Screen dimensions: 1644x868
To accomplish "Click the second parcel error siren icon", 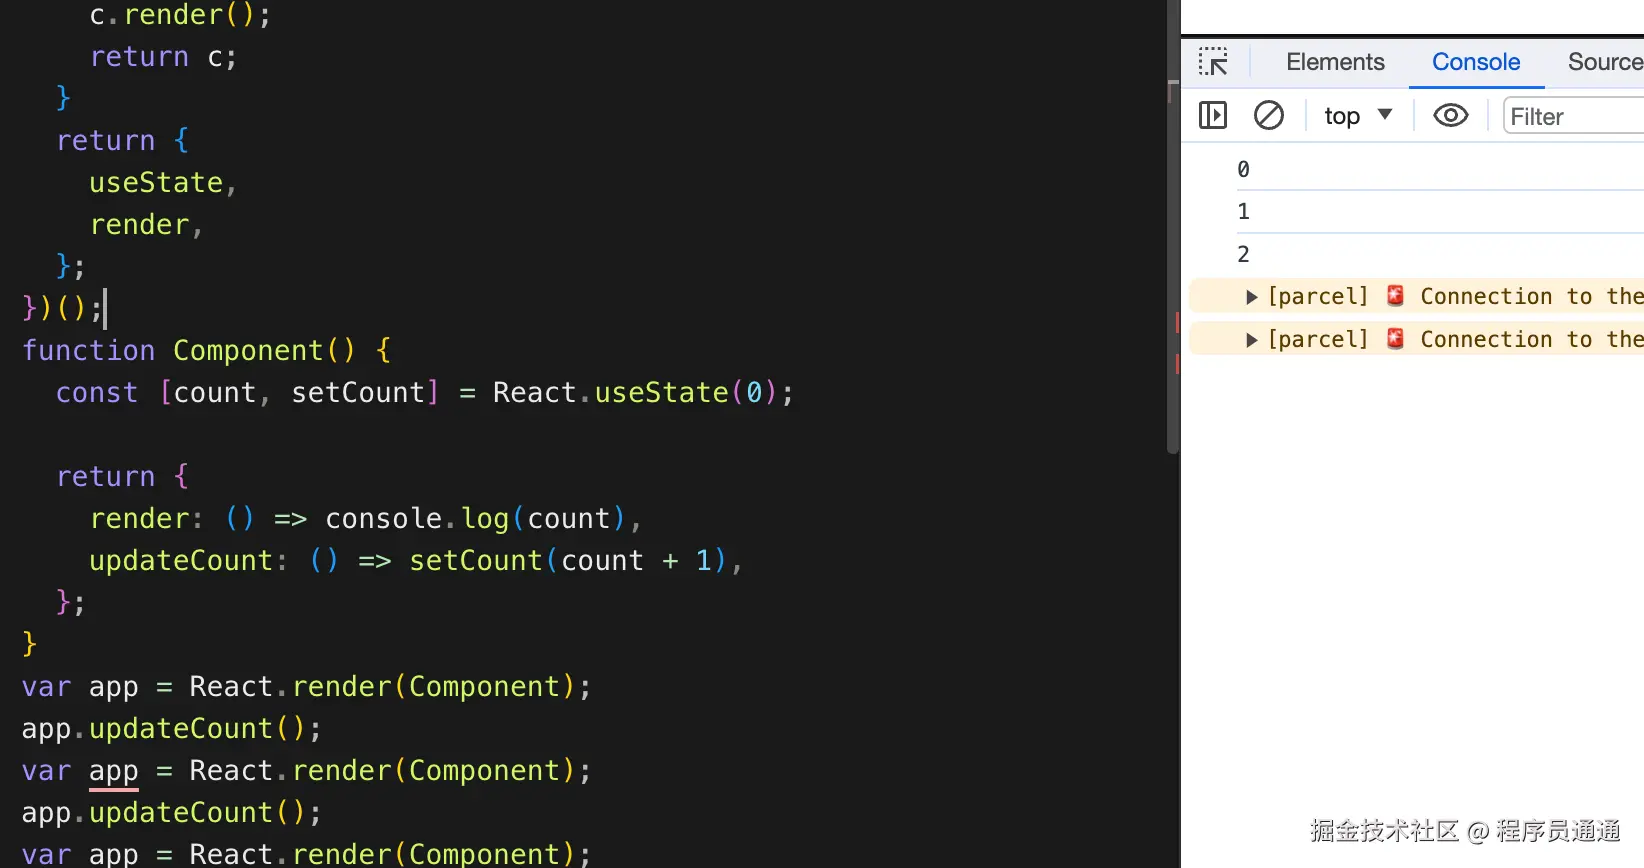I will 1396,339.
